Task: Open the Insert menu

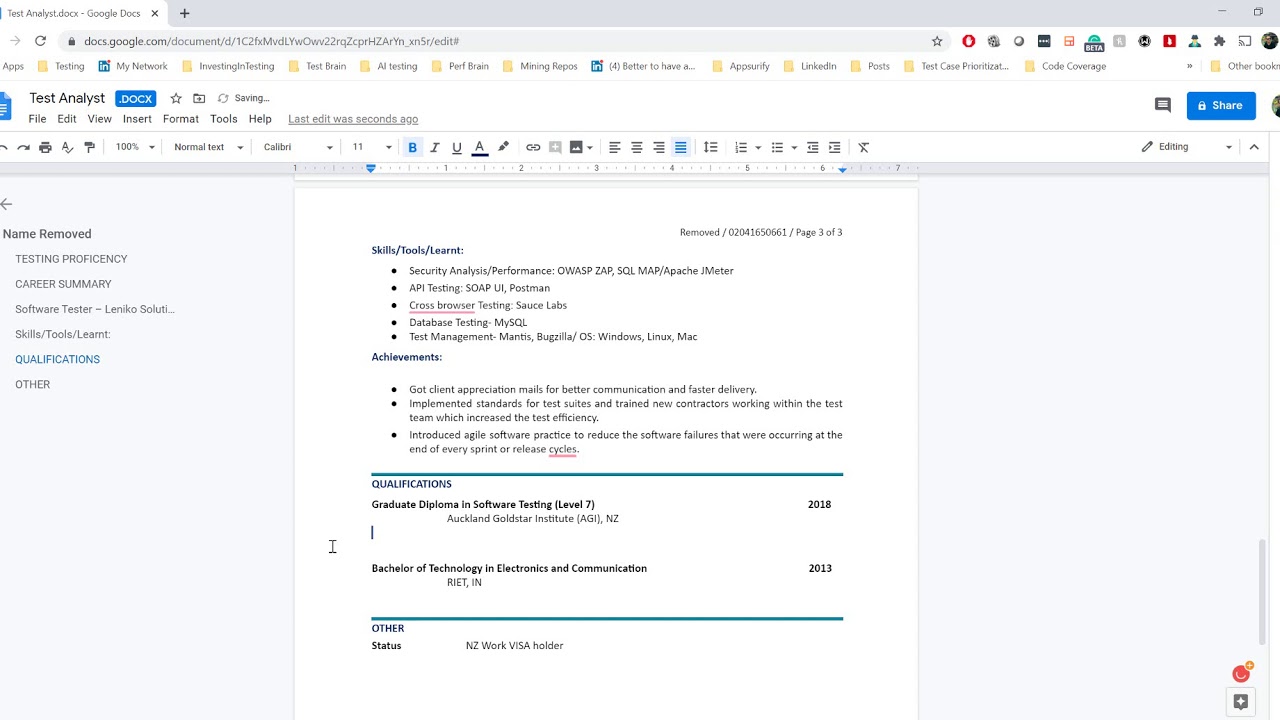Action: click(x=137, y=119)
